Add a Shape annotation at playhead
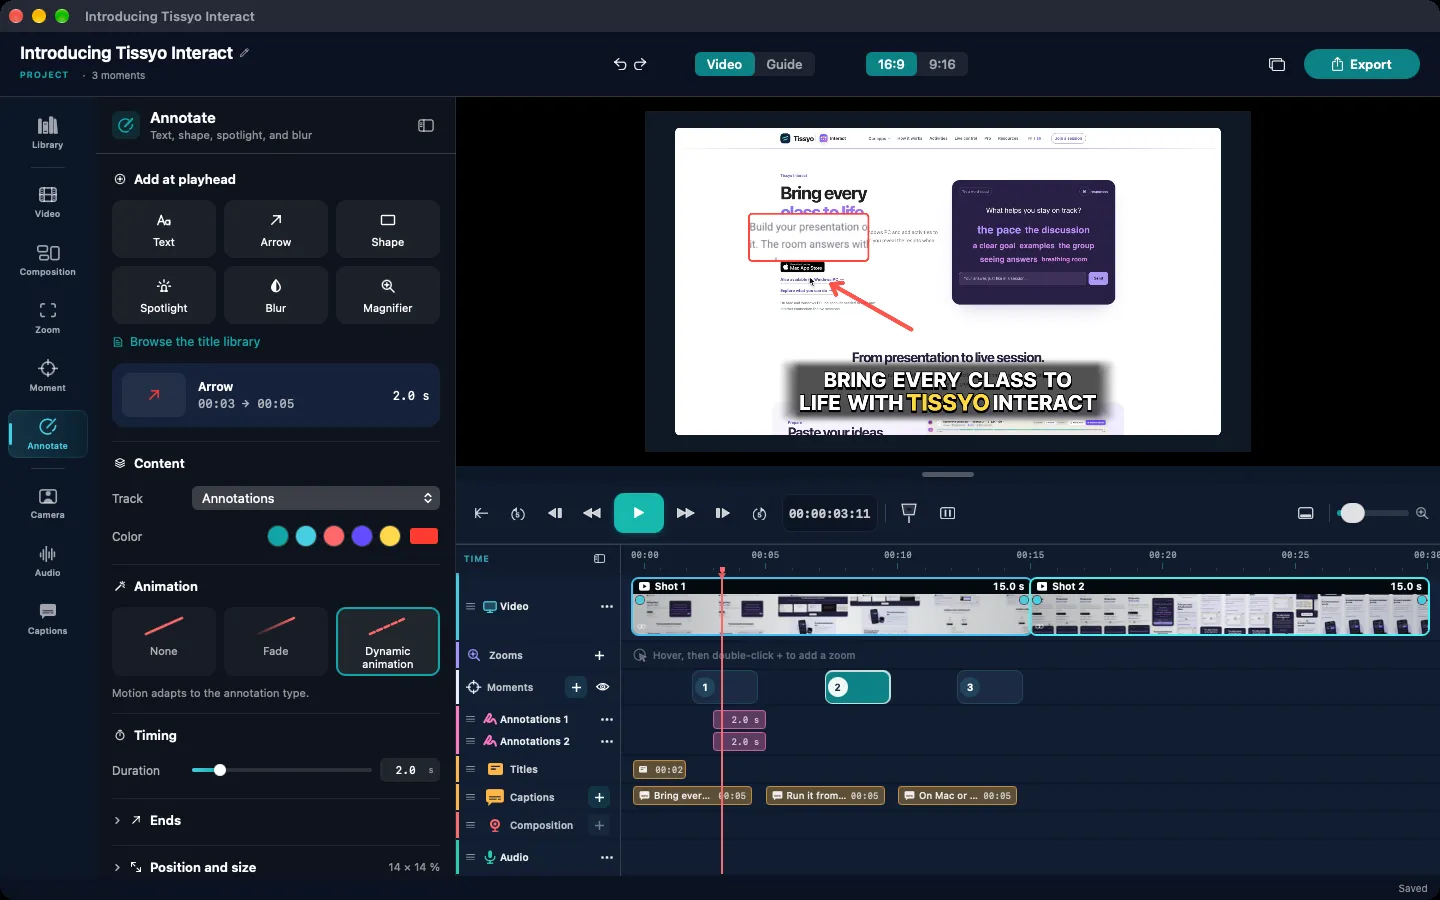Screen dimensions: 1440x900 [x=388, y=229]
